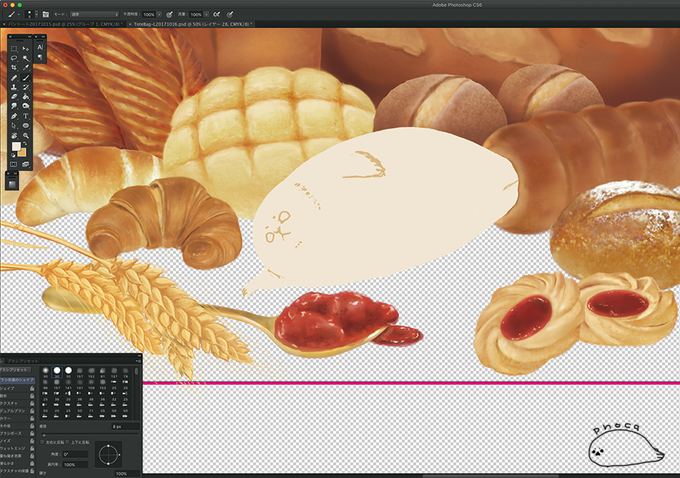Screen dimensions: 680x478
Task: Toggle Quick Mask mode
Action: [x=14, y=164]
